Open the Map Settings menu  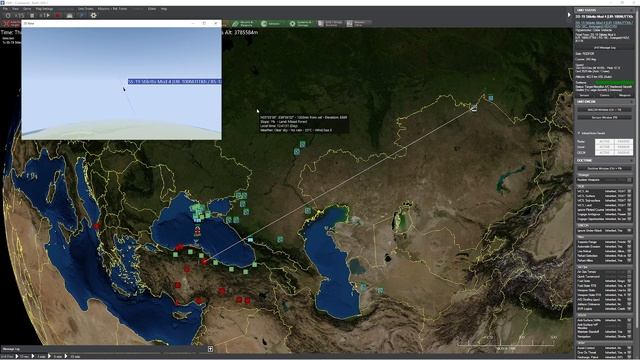(44, 9)
